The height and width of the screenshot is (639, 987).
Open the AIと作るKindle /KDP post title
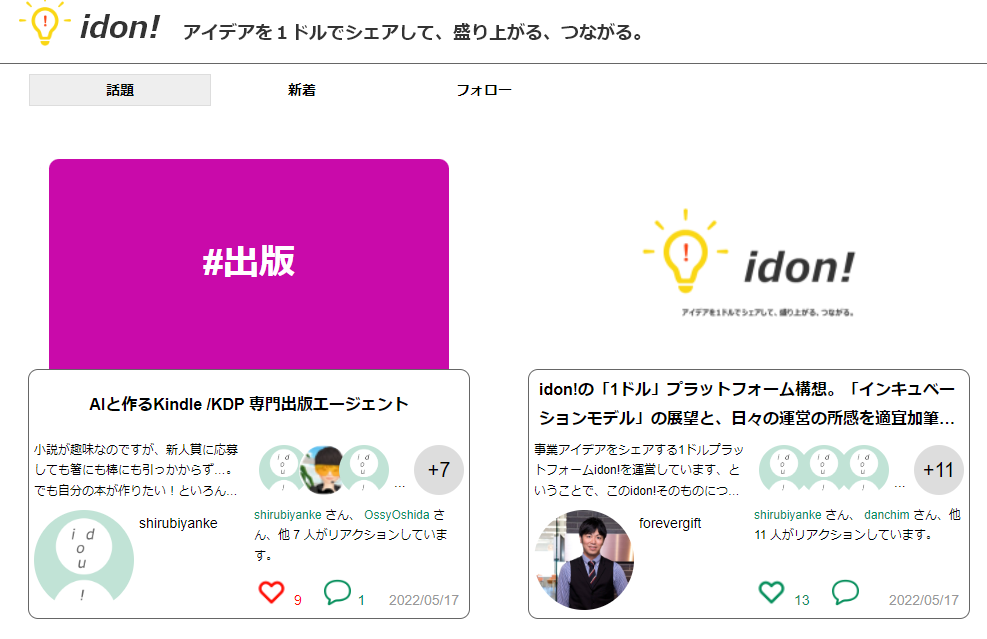click(x=249, y=404)
